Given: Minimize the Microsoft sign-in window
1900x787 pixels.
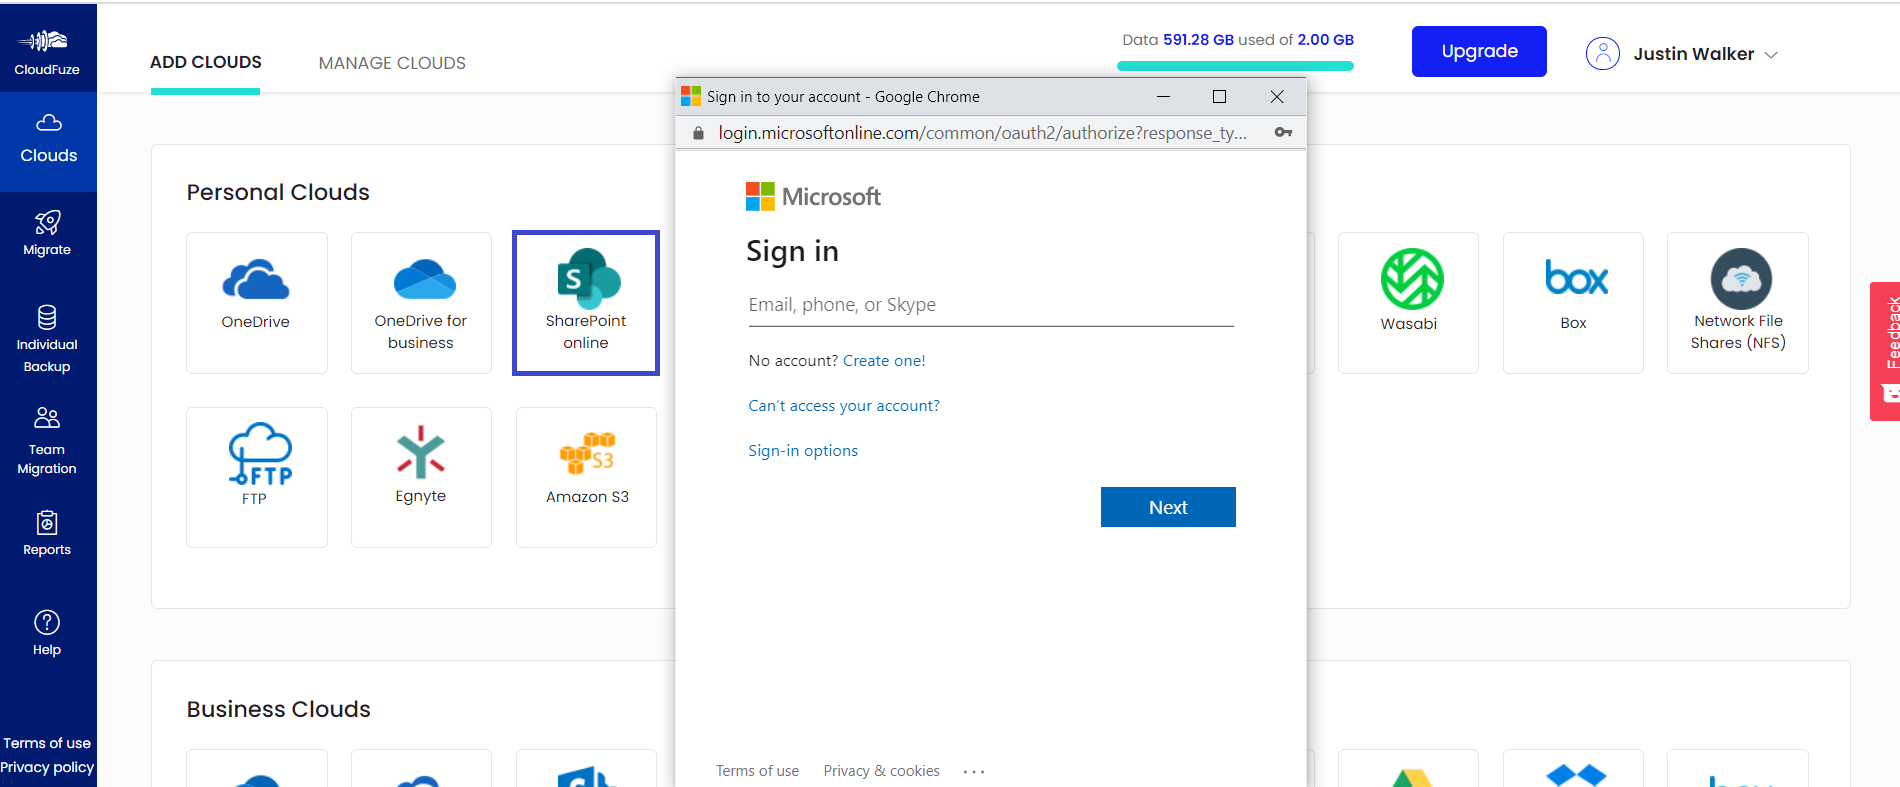Looking at the screenshot, I should [x=1163, y=97].
